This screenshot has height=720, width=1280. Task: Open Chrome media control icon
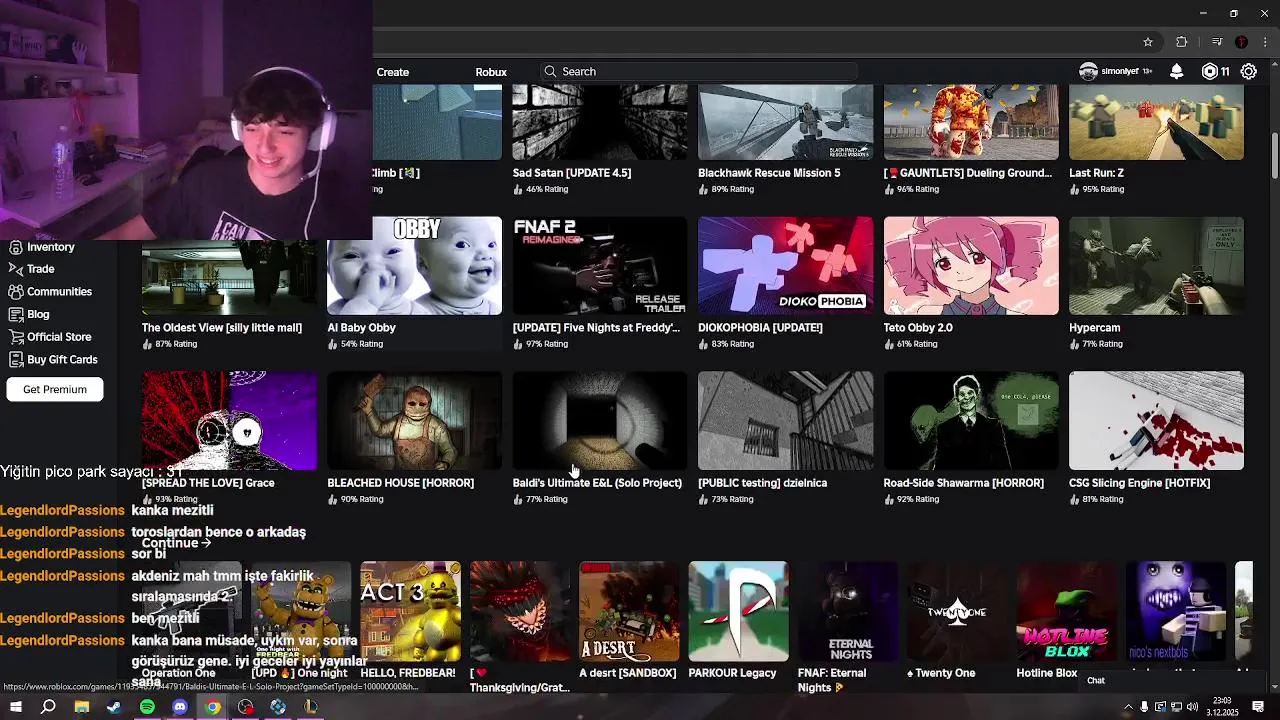[1217, 42]
